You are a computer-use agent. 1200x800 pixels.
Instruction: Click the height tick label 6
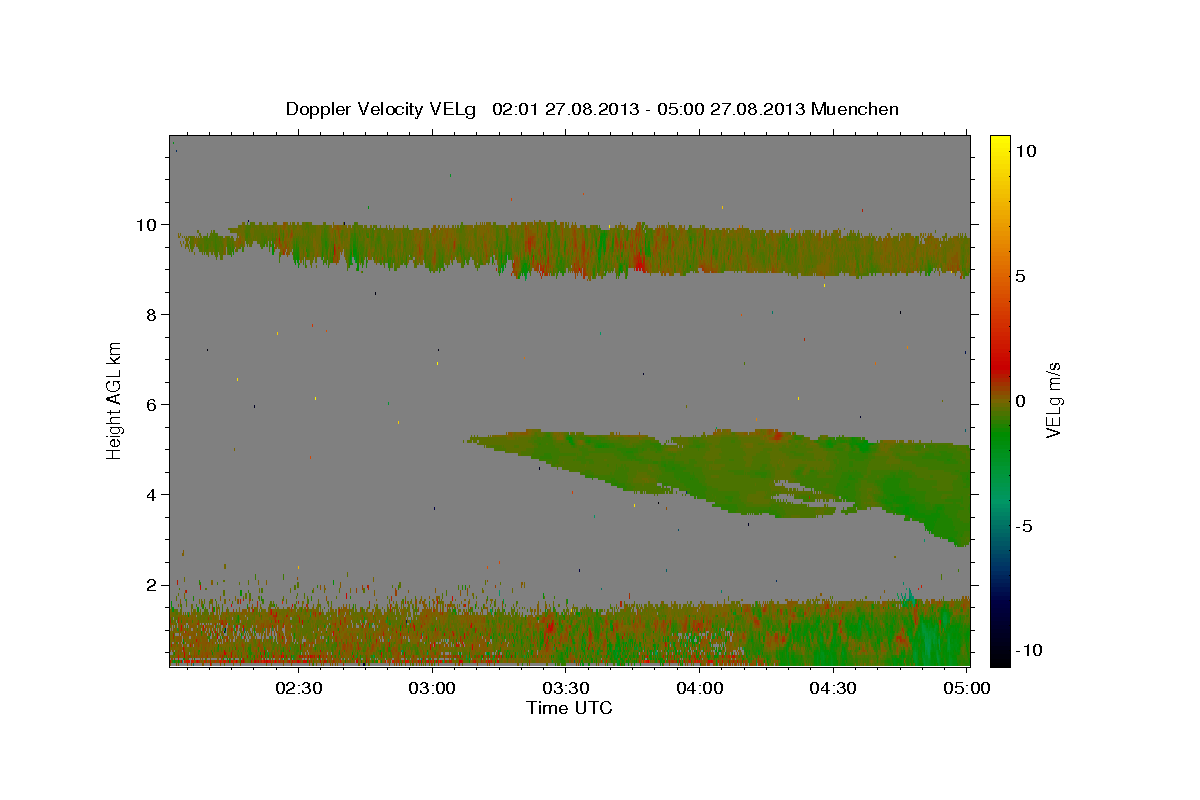click(x=153, y=405)
